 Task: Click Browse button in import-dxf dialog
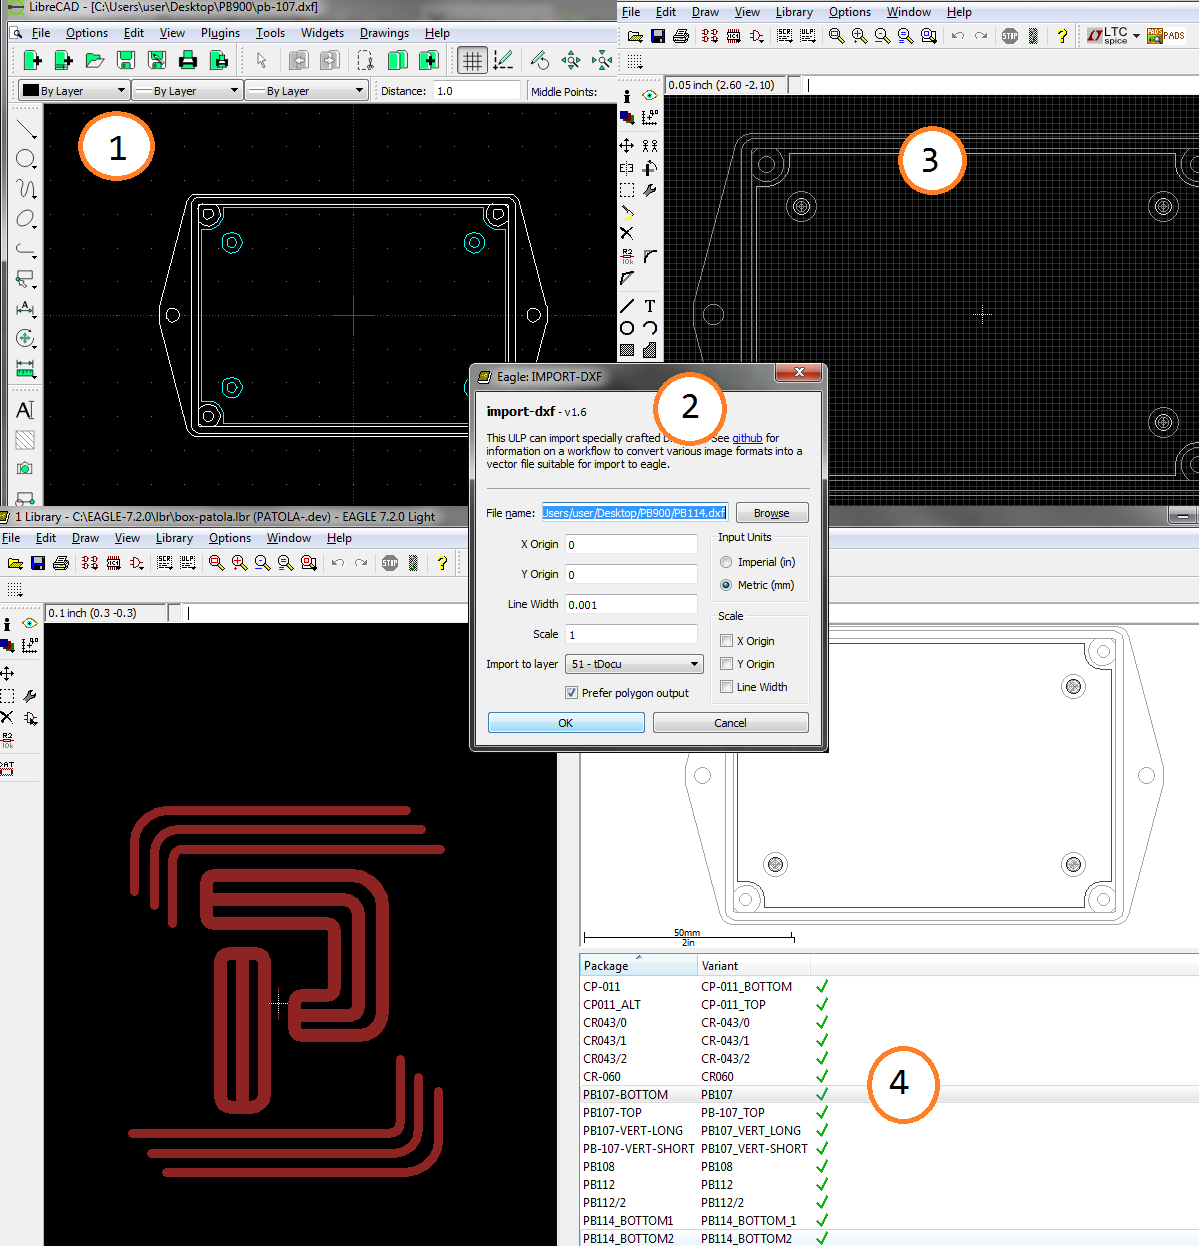tap(772, 513)
